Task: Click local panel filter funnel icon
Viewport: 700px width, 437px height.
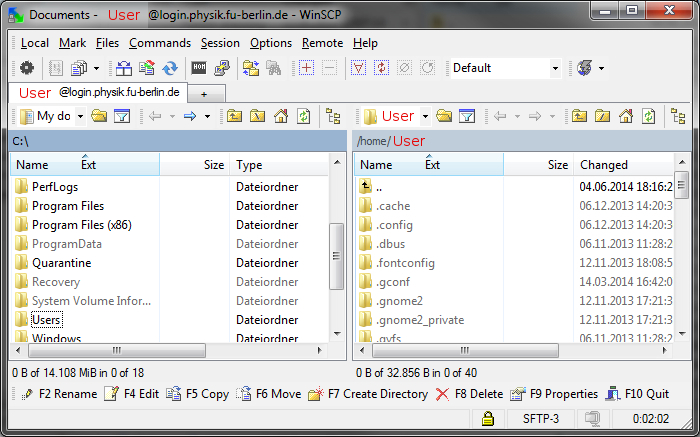Action: pyautogui.click(x=122, y=117)
